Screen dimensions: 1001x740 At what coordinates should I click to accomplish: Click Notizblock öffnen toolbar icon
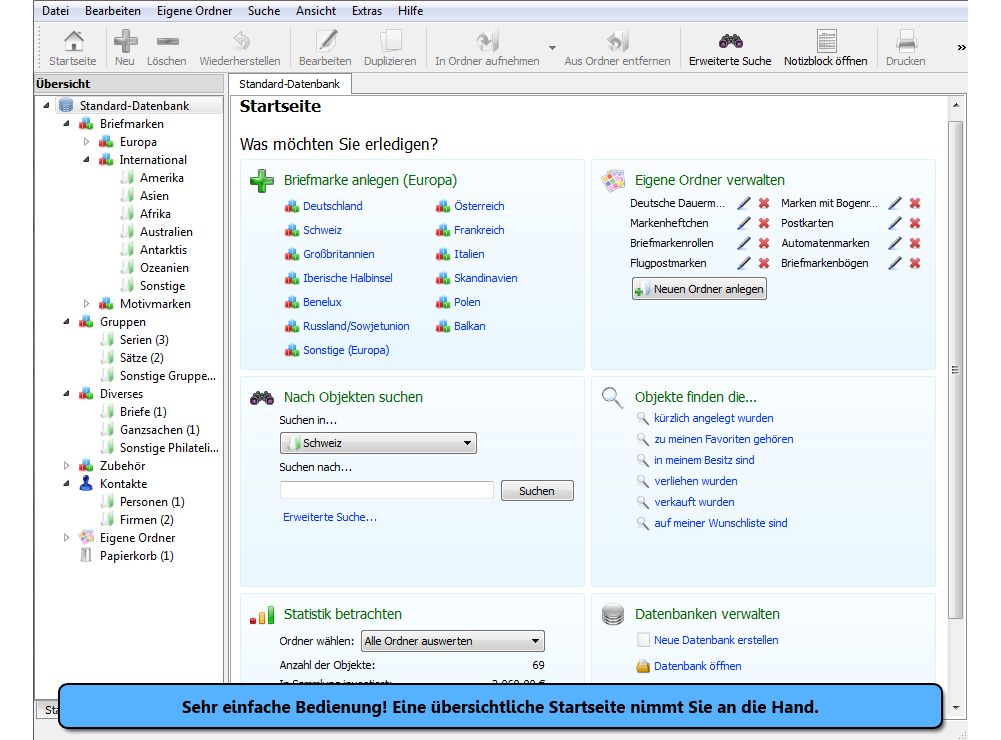pos(827,42)
